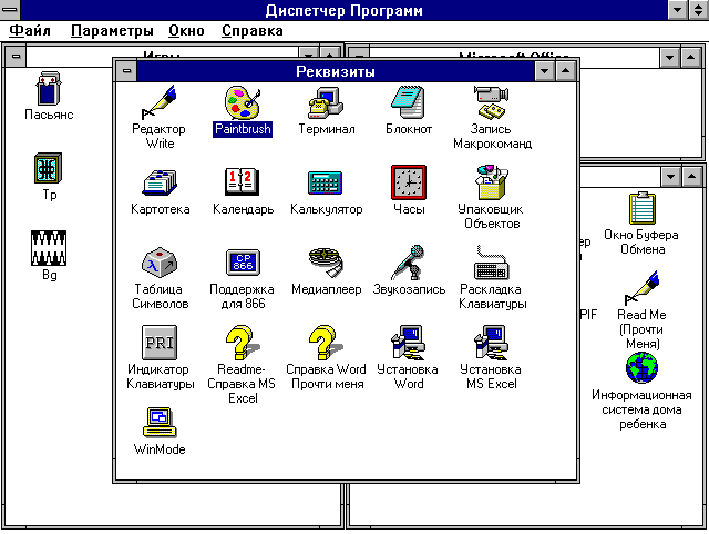Minimize the window containing Окно Буфера Обмена
The height and width of the screenshot is (534, 709).
(x=671, y=177)
